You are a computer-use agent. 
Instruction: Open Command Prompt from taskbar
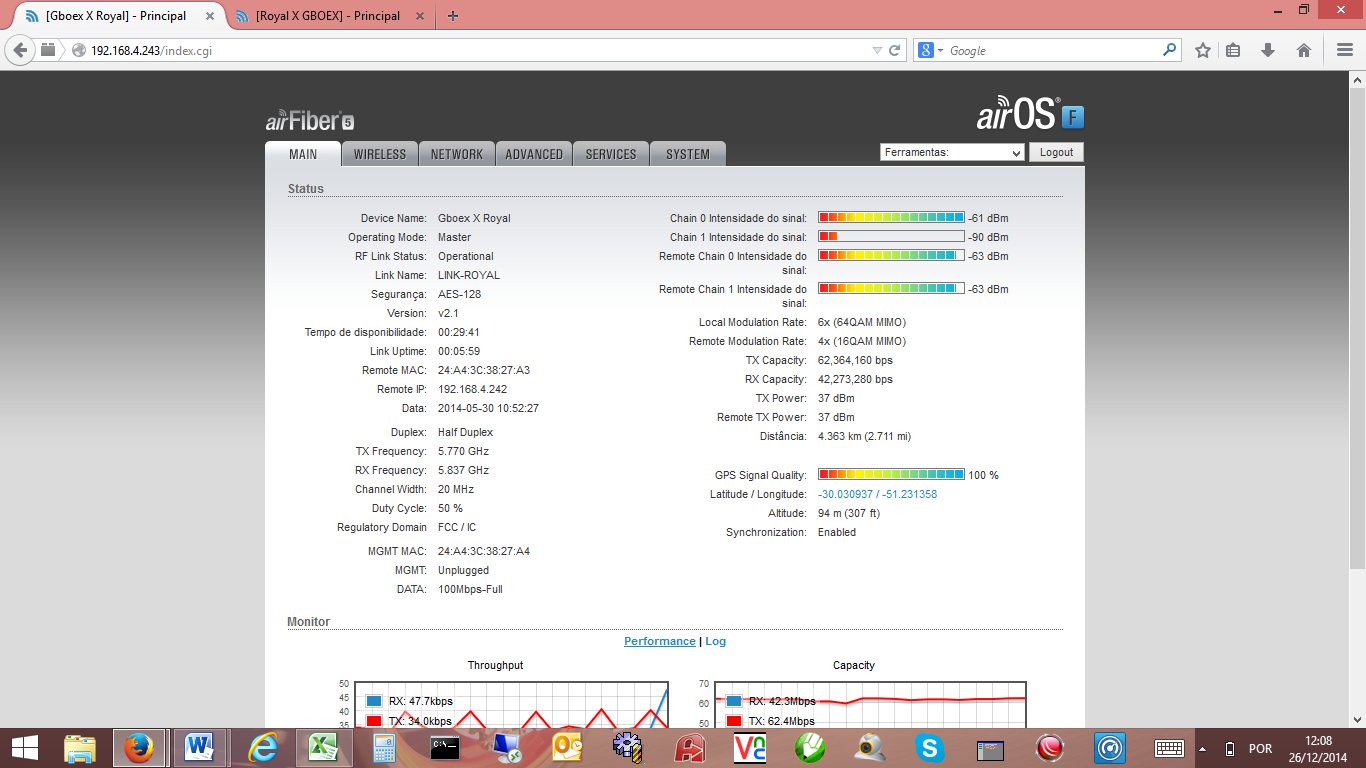click(x=444, y=748)
